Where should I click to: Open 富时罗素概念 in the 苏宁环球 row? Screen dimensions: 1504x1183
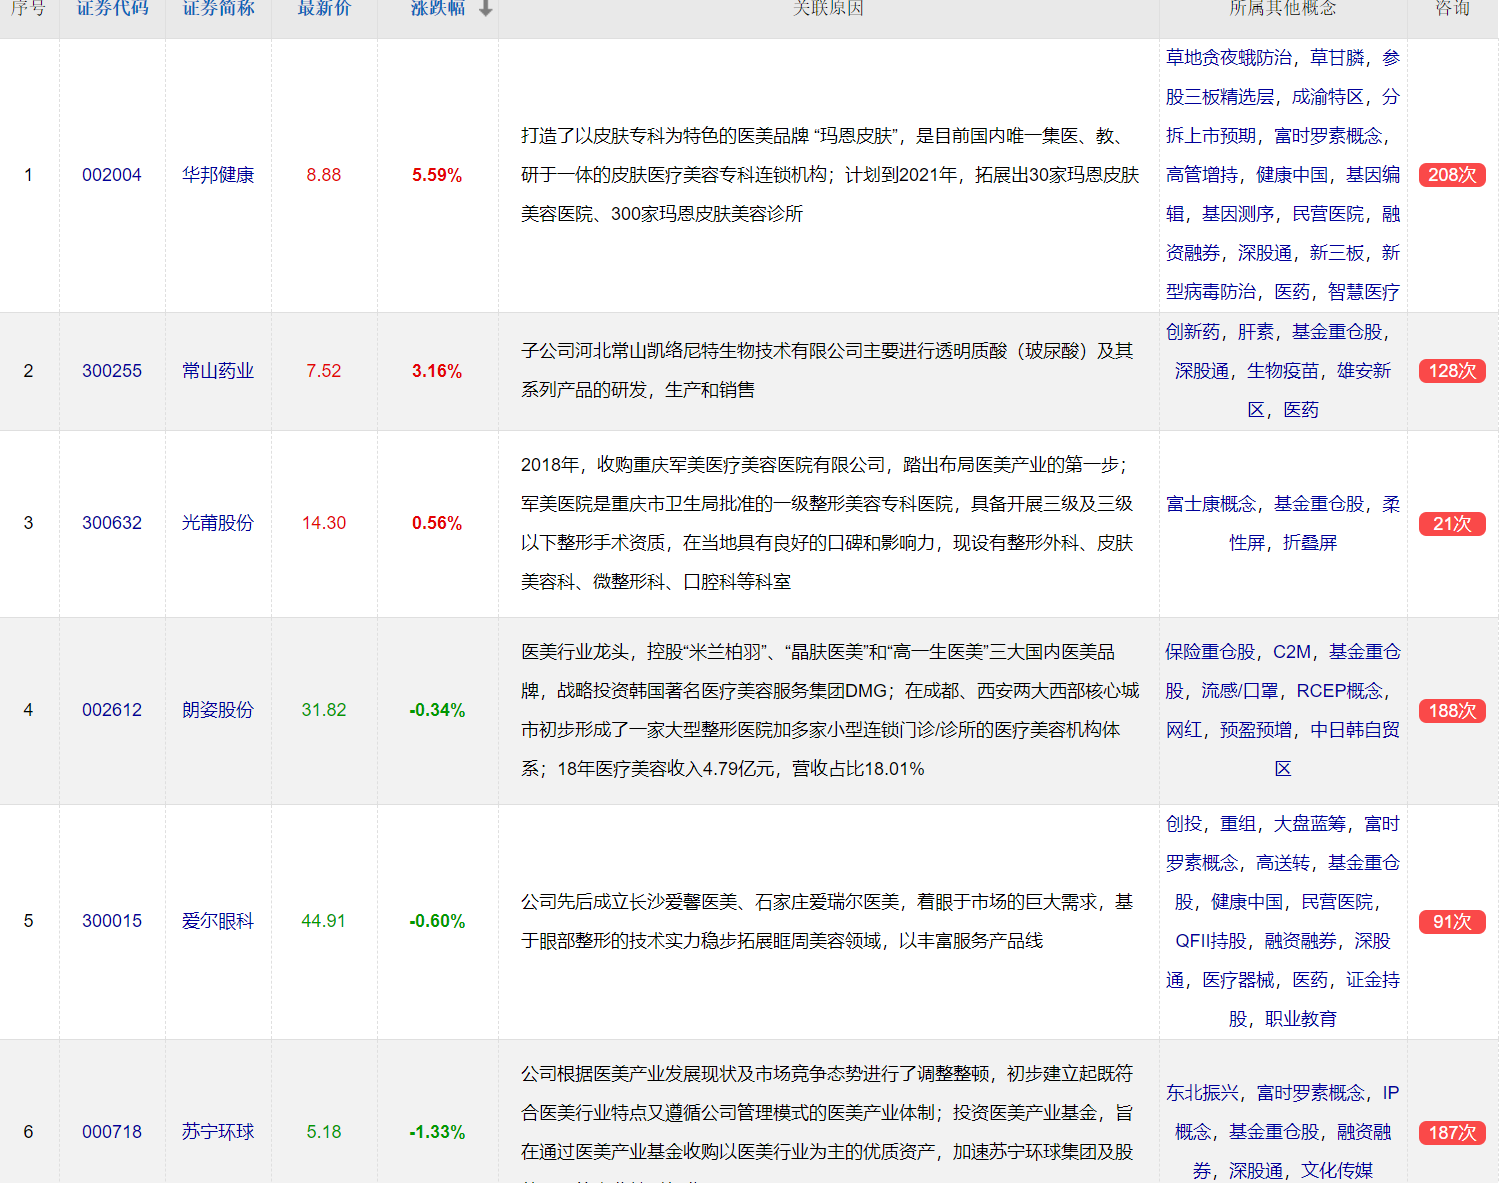click(x=1310, y=1093)
